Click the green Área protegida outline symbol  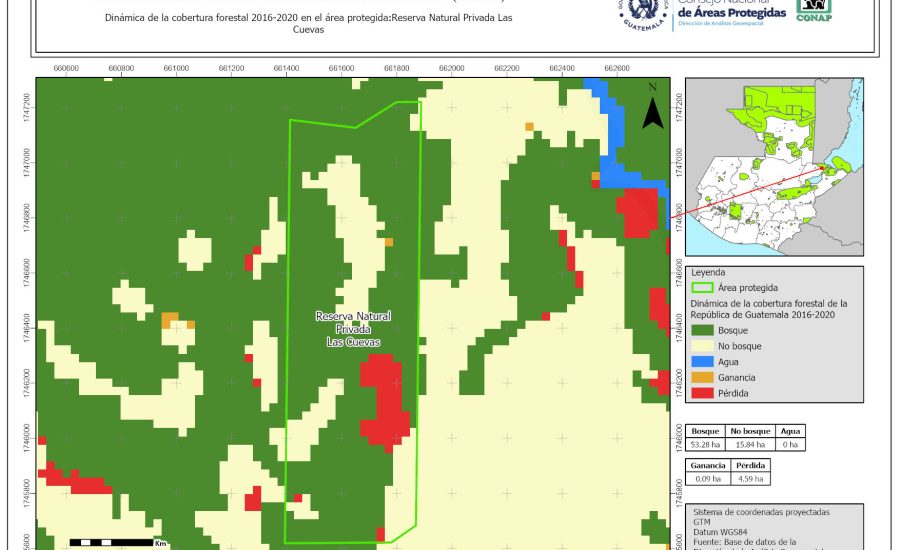pyautogui.click(x=702, y=288)
